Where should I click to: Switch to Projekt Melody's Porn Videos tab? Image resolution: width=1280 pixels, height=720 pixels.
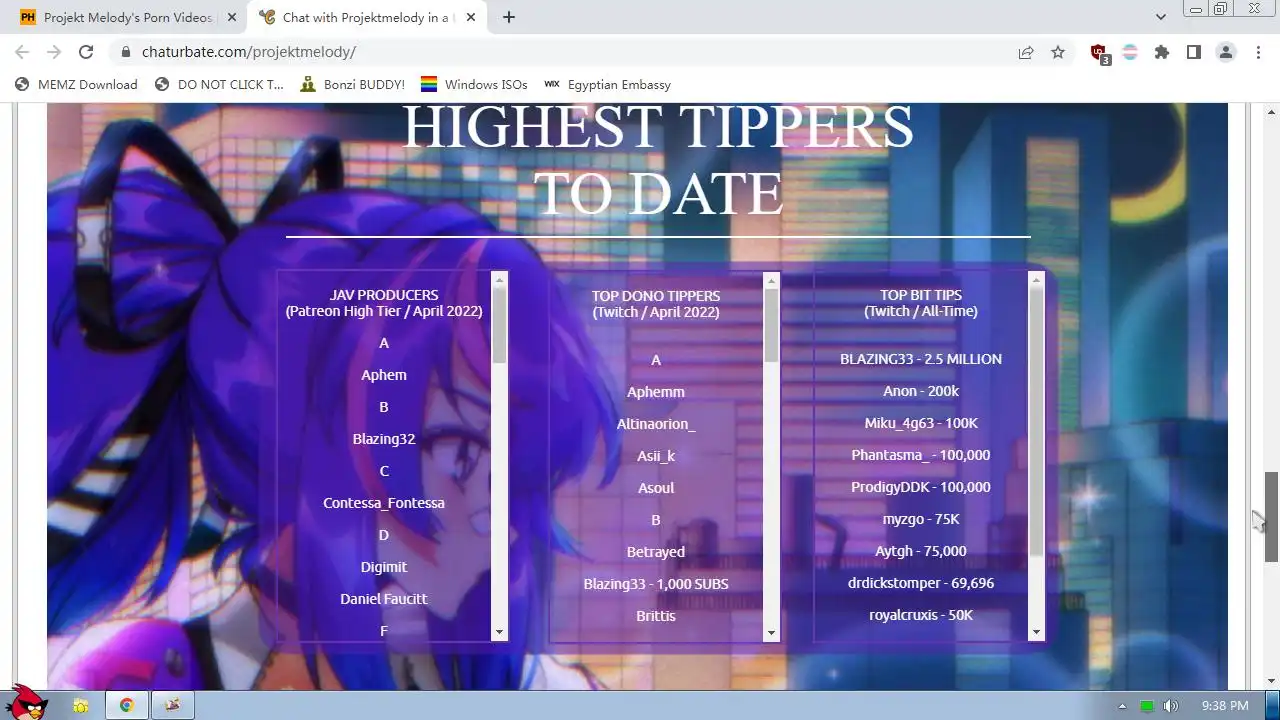click(127, 17)
